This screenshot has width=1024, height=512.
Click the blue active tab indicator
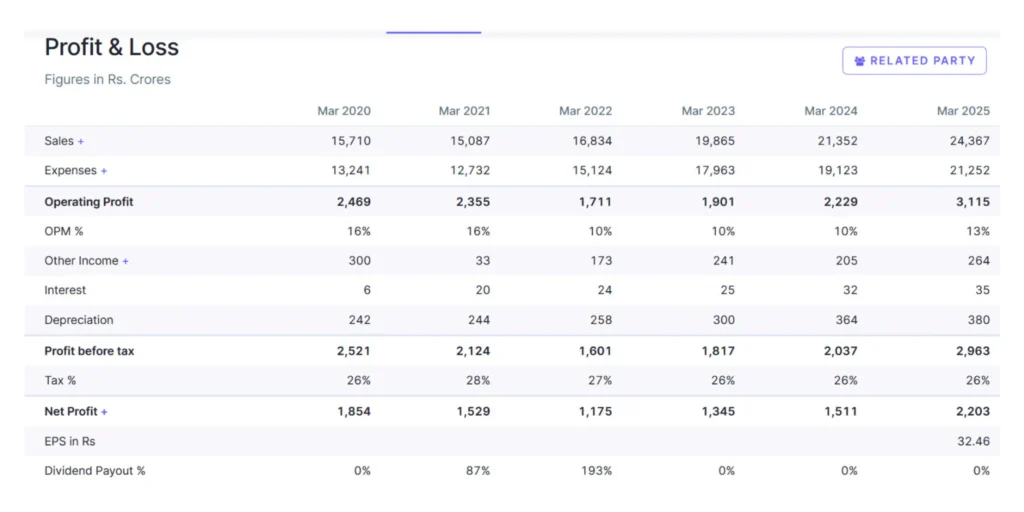[433, 32]
